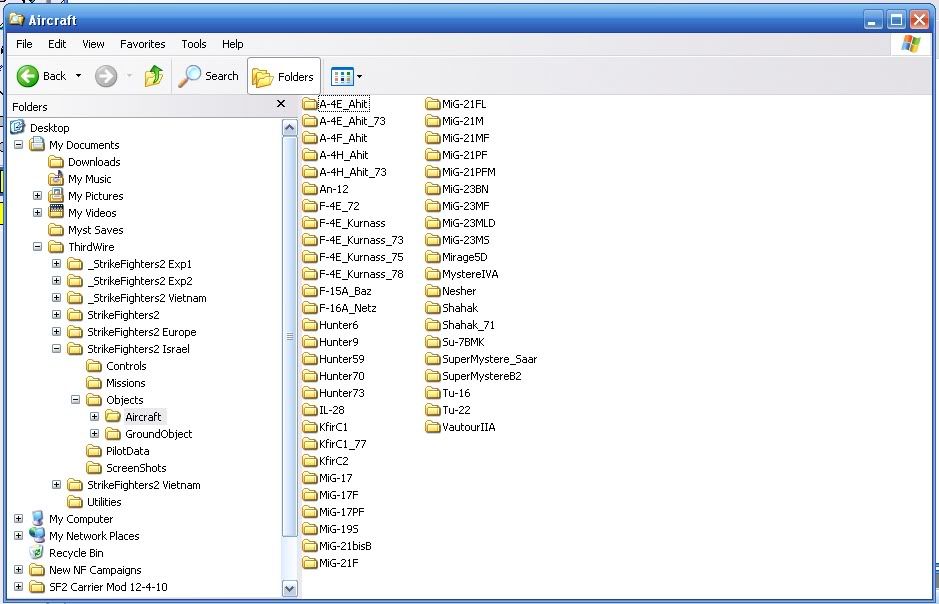The width and height of the screenshot is (939, 604).
Task: Open the Favorites menu
Action: click(x=143, y=44)
